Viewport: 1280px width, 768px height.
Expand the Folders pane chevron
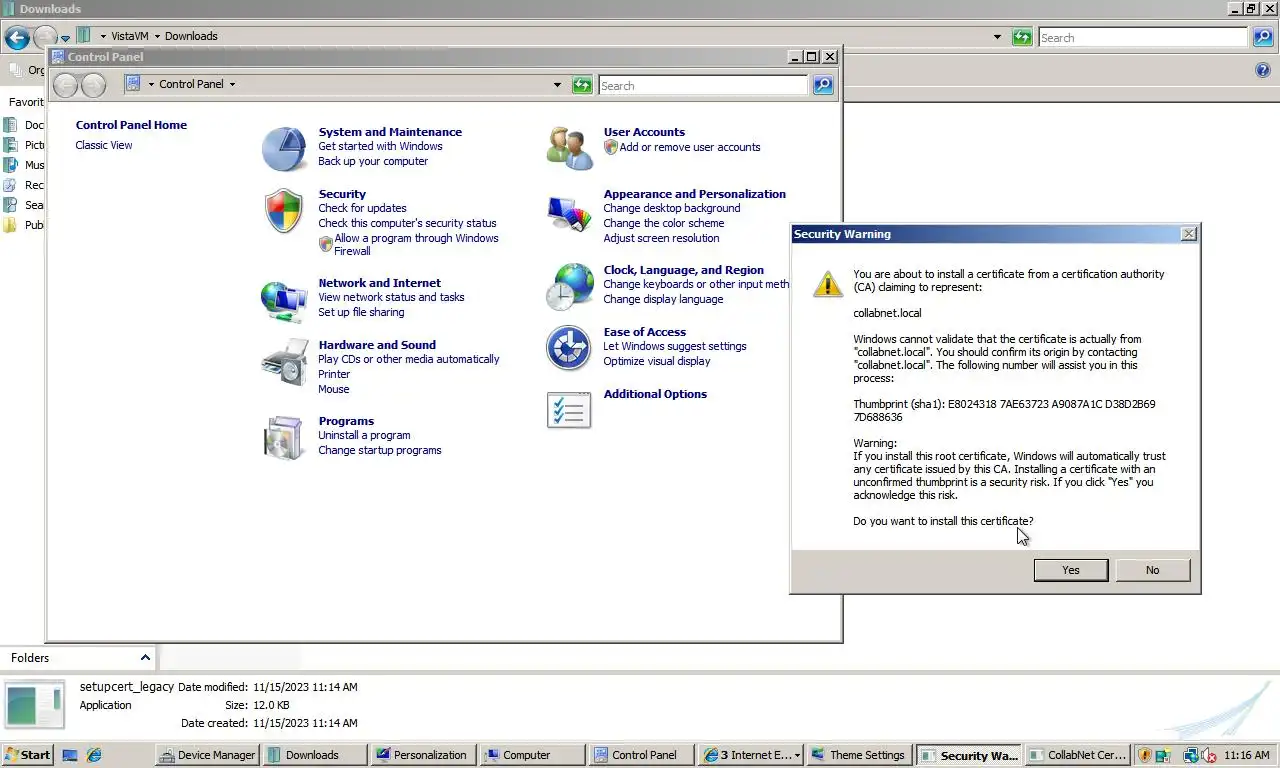coord(145,657)
